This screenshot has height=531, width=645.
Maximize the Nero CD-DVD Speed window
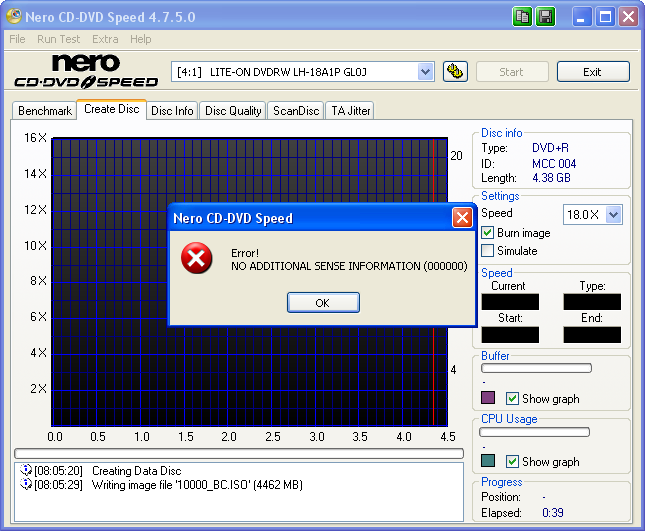point(605,17)
